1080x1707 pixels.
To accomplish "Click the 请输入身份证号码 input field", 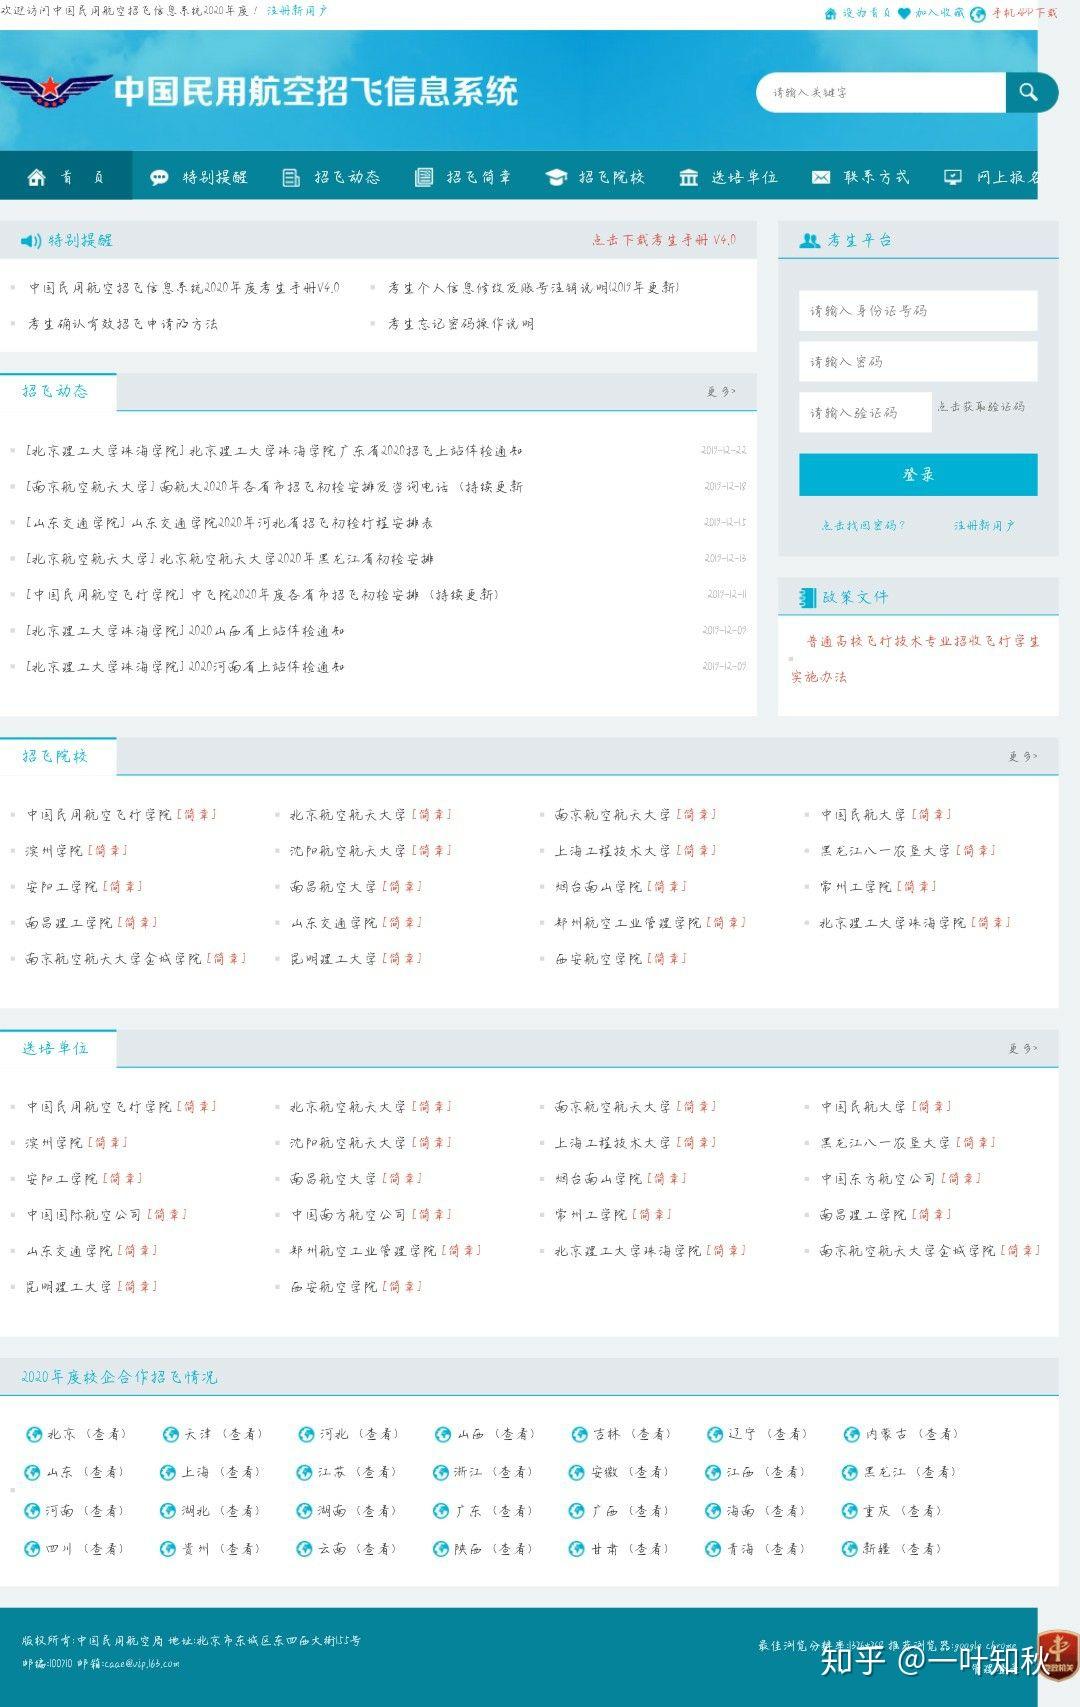I will [918, 311].
